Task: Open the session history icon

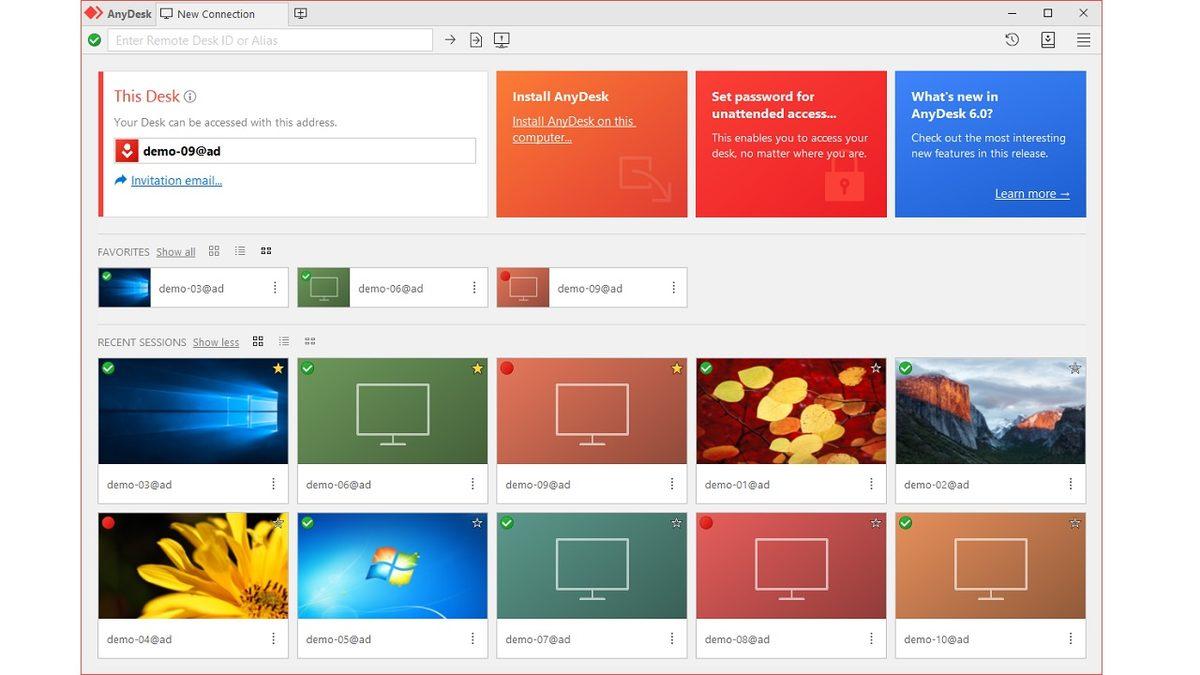Action: tap(1011, 39)
